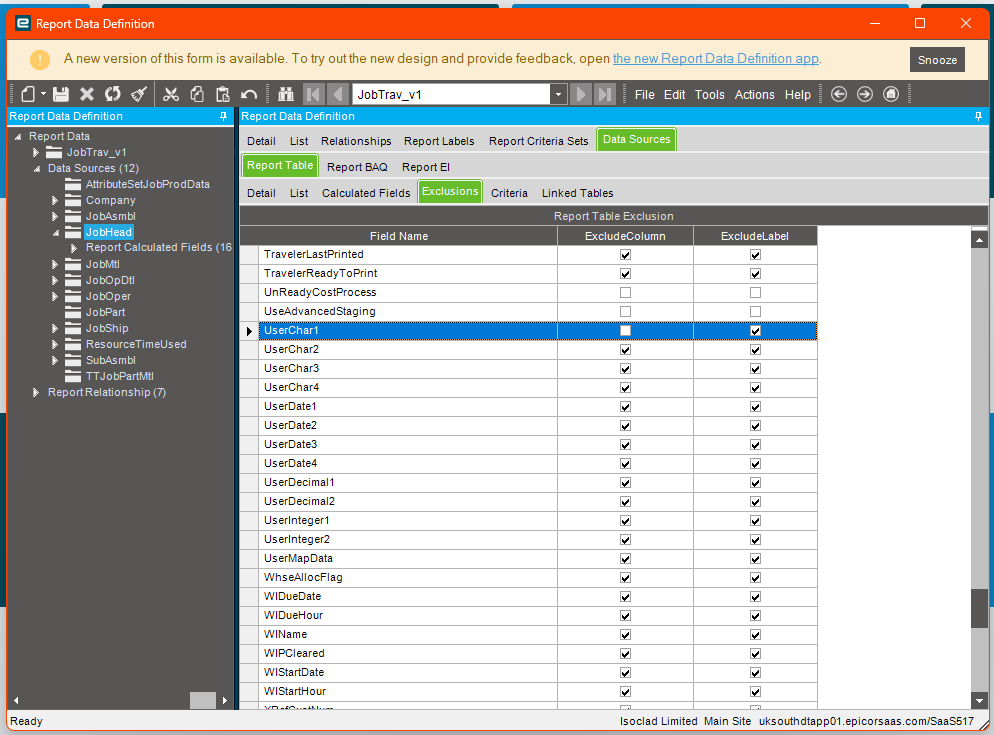Snooze the new version notification

point(937,60)
